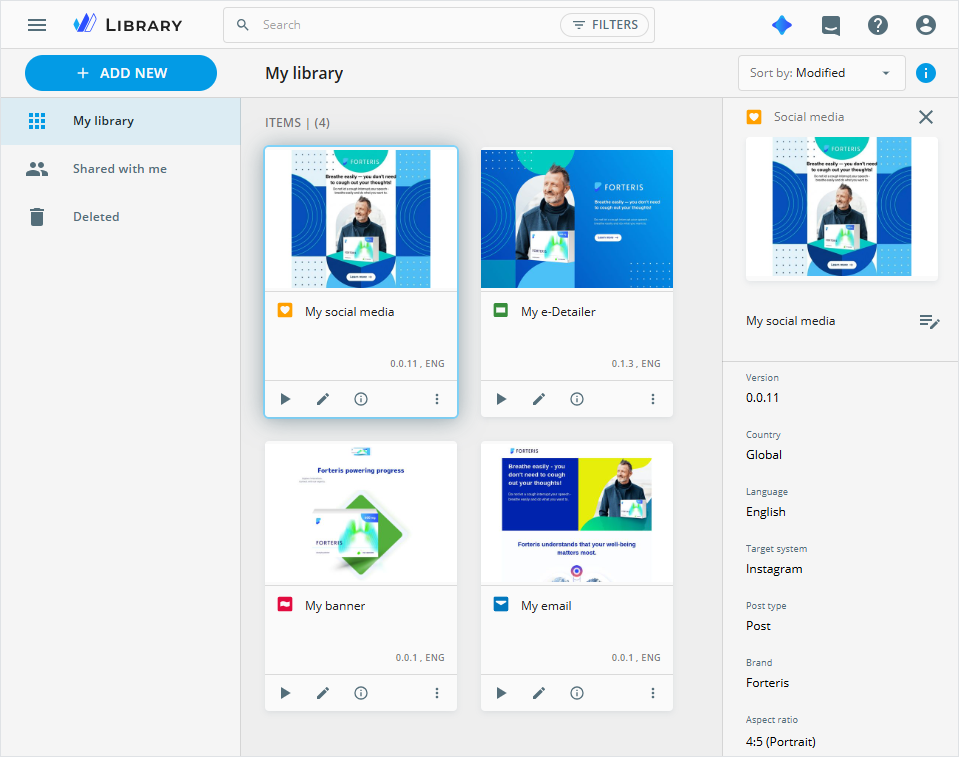959x757 pixels.
Task: Open the user account profile icon
Action: click(x=925, y=25)
